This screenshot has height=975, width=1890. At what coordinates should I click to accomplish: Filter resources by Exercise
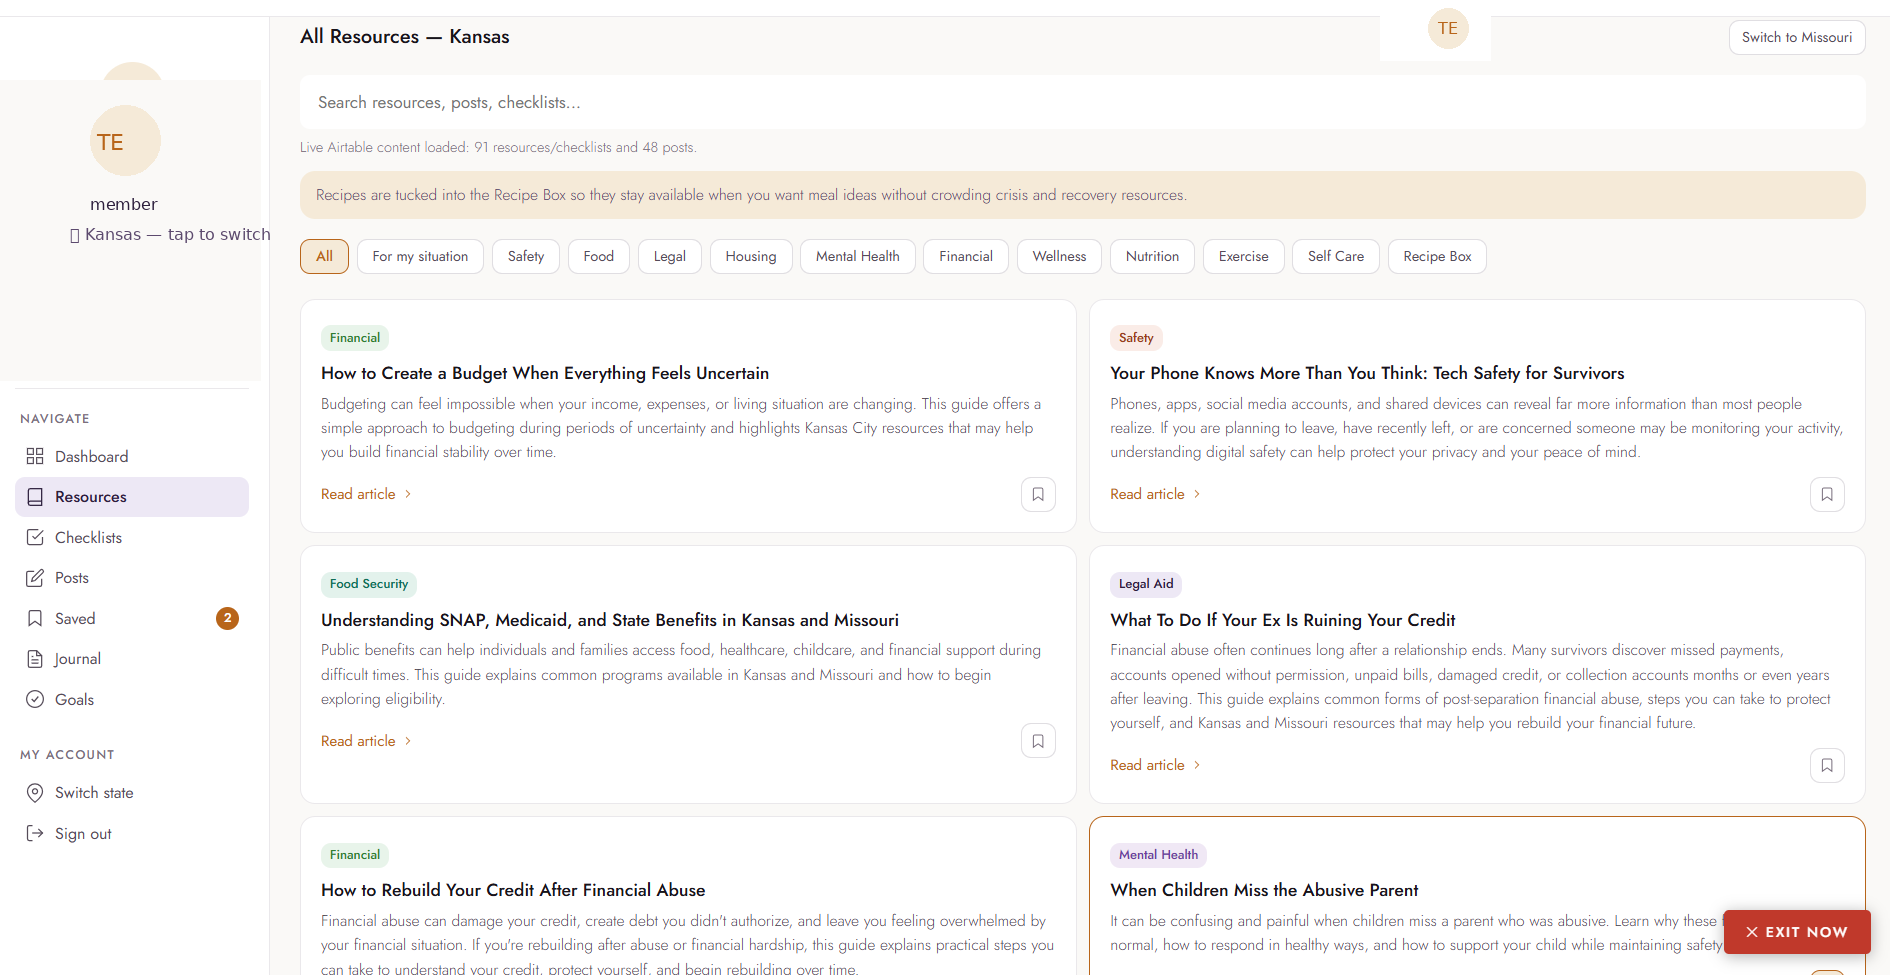point(1243,256)
